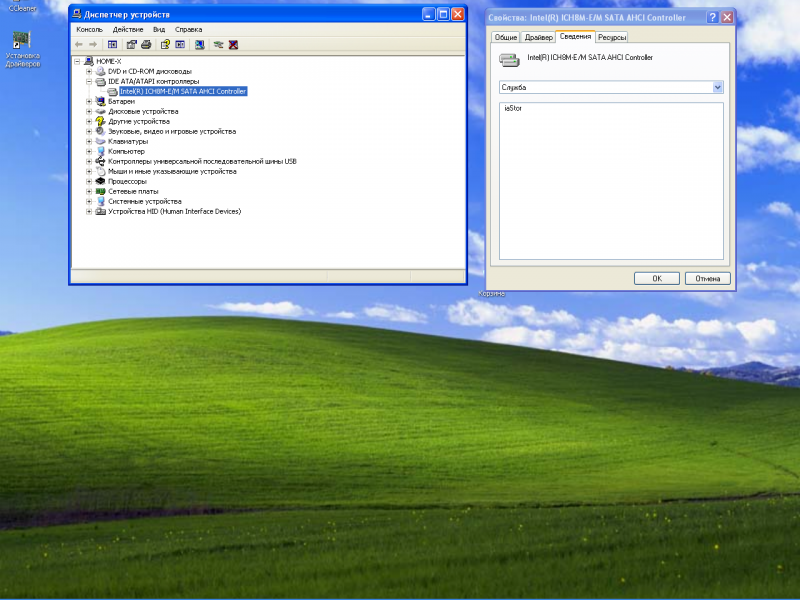Image resolution: width=800 pixels, height=600 pixels.
Task: Click the IDE ATA/ATAPI контроллеры icon
Action: point(101,82)
